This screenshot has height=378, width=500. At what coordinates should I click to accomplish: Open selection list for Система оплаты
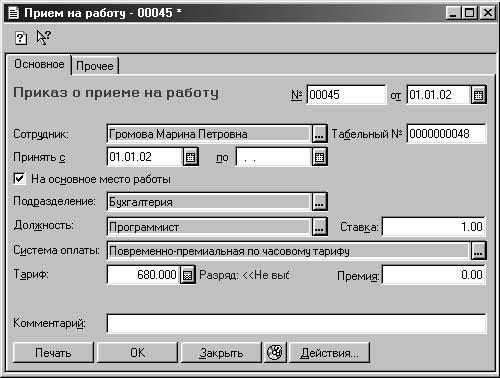click(478, 251)
